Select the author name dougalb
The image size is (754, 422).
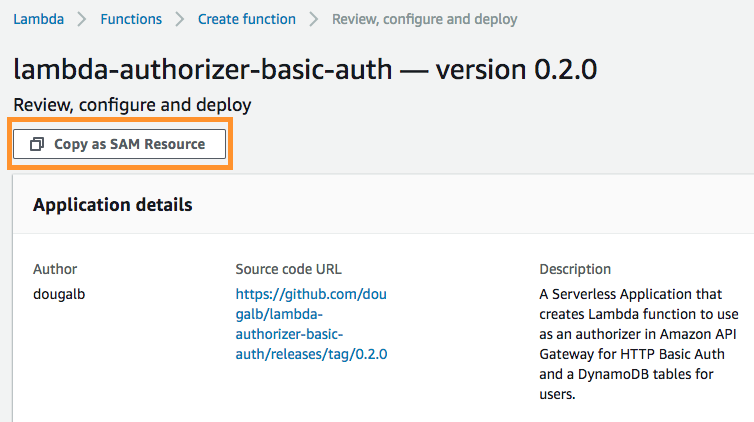point(62,294)
